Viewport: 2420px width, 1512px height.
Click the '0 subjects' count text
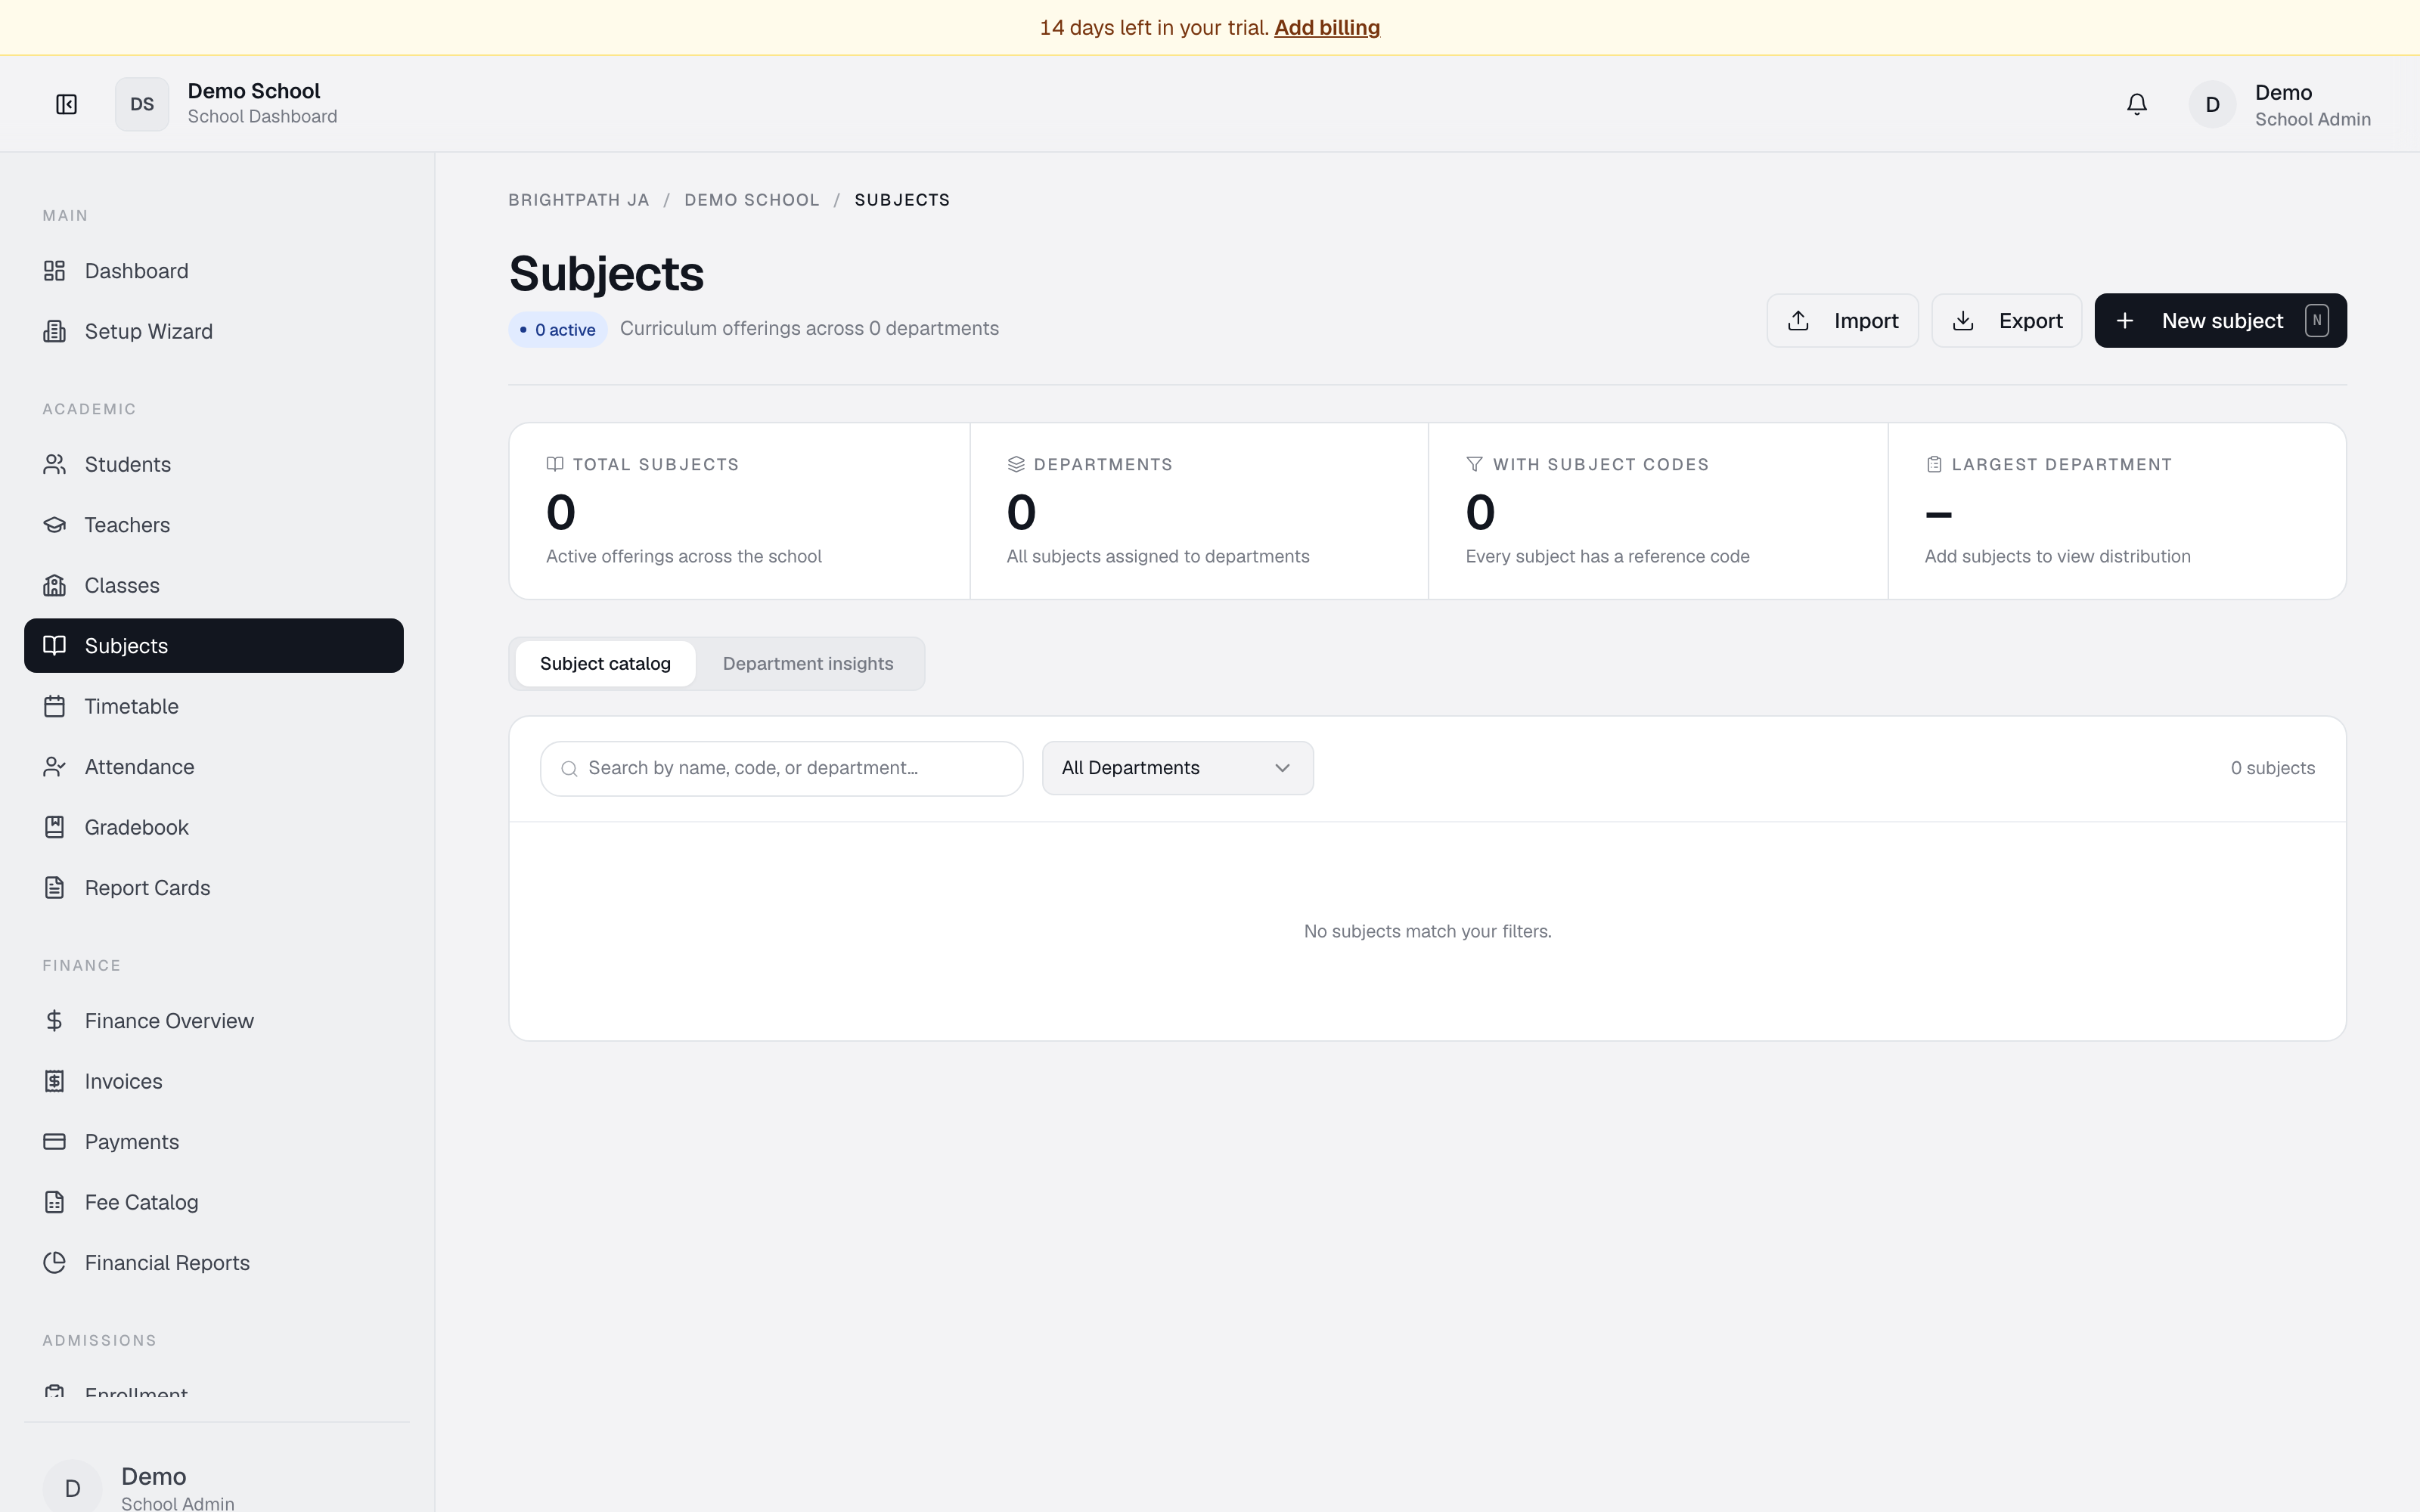pos(2272,768)
